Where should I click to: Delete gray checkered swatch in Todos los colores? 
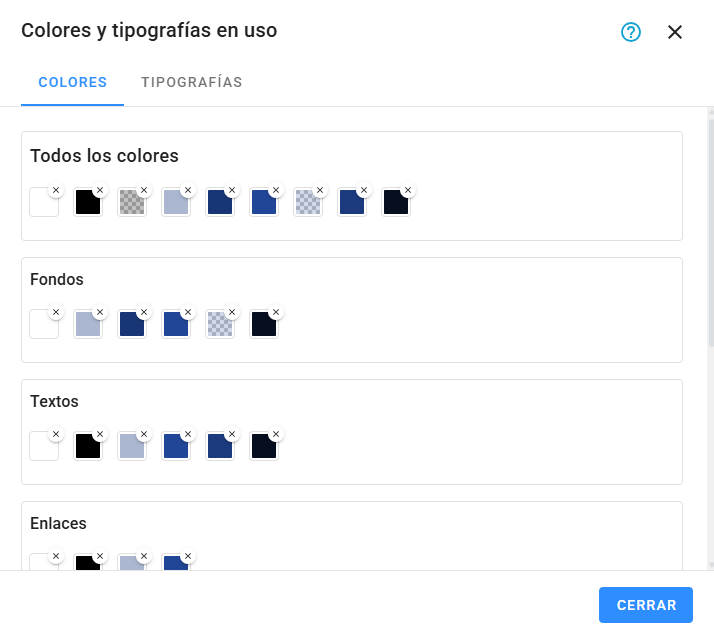(144, 190)
